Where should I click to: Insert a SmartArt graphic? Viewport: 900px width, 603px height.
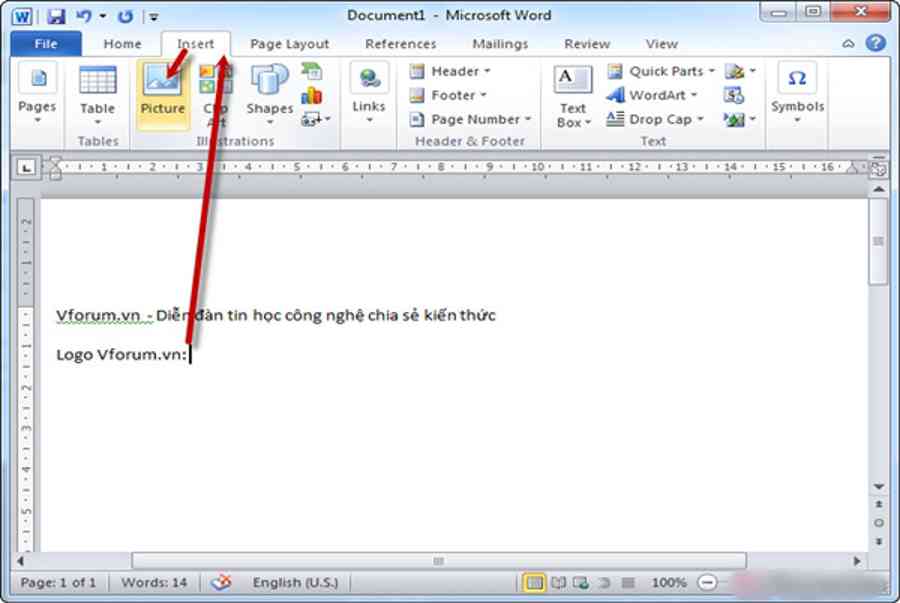pos(312,71)
